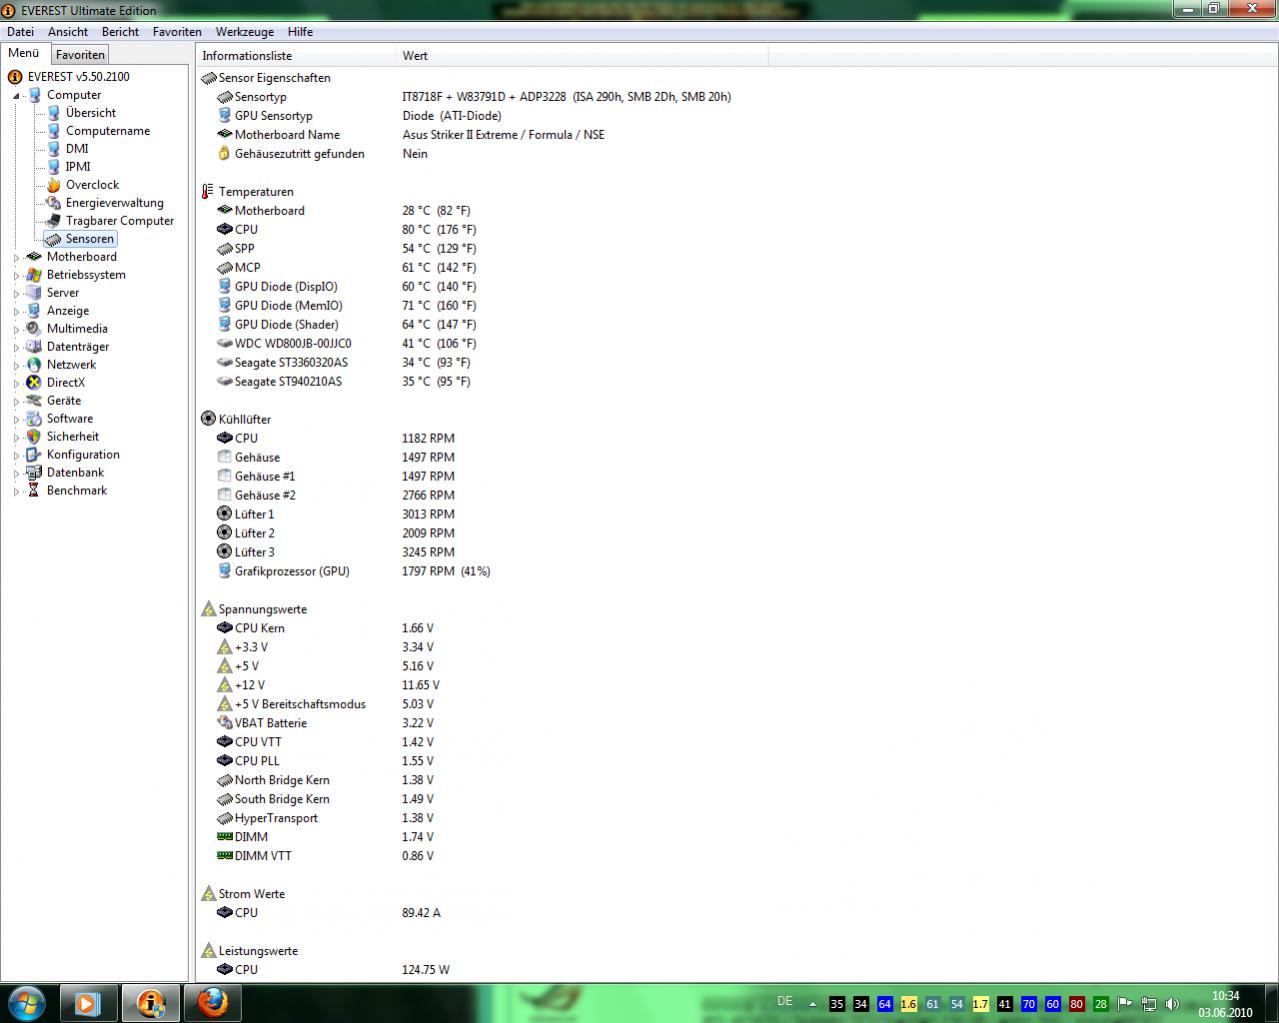1279x1023 pixels.
Task: Click the Temperaturen thermometer icon
Action: pyautogui.click(x=208, y=192)
